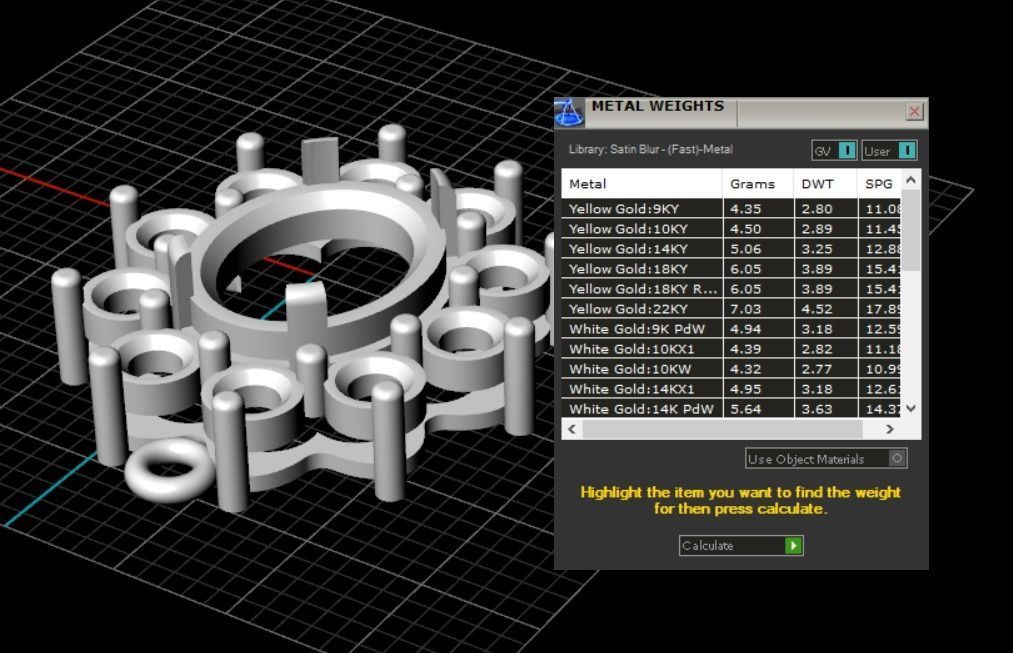The height and width of the screenshot is (653, 1013).
Task: Click the table's up scroll arrow
Action: click(911, 180)
